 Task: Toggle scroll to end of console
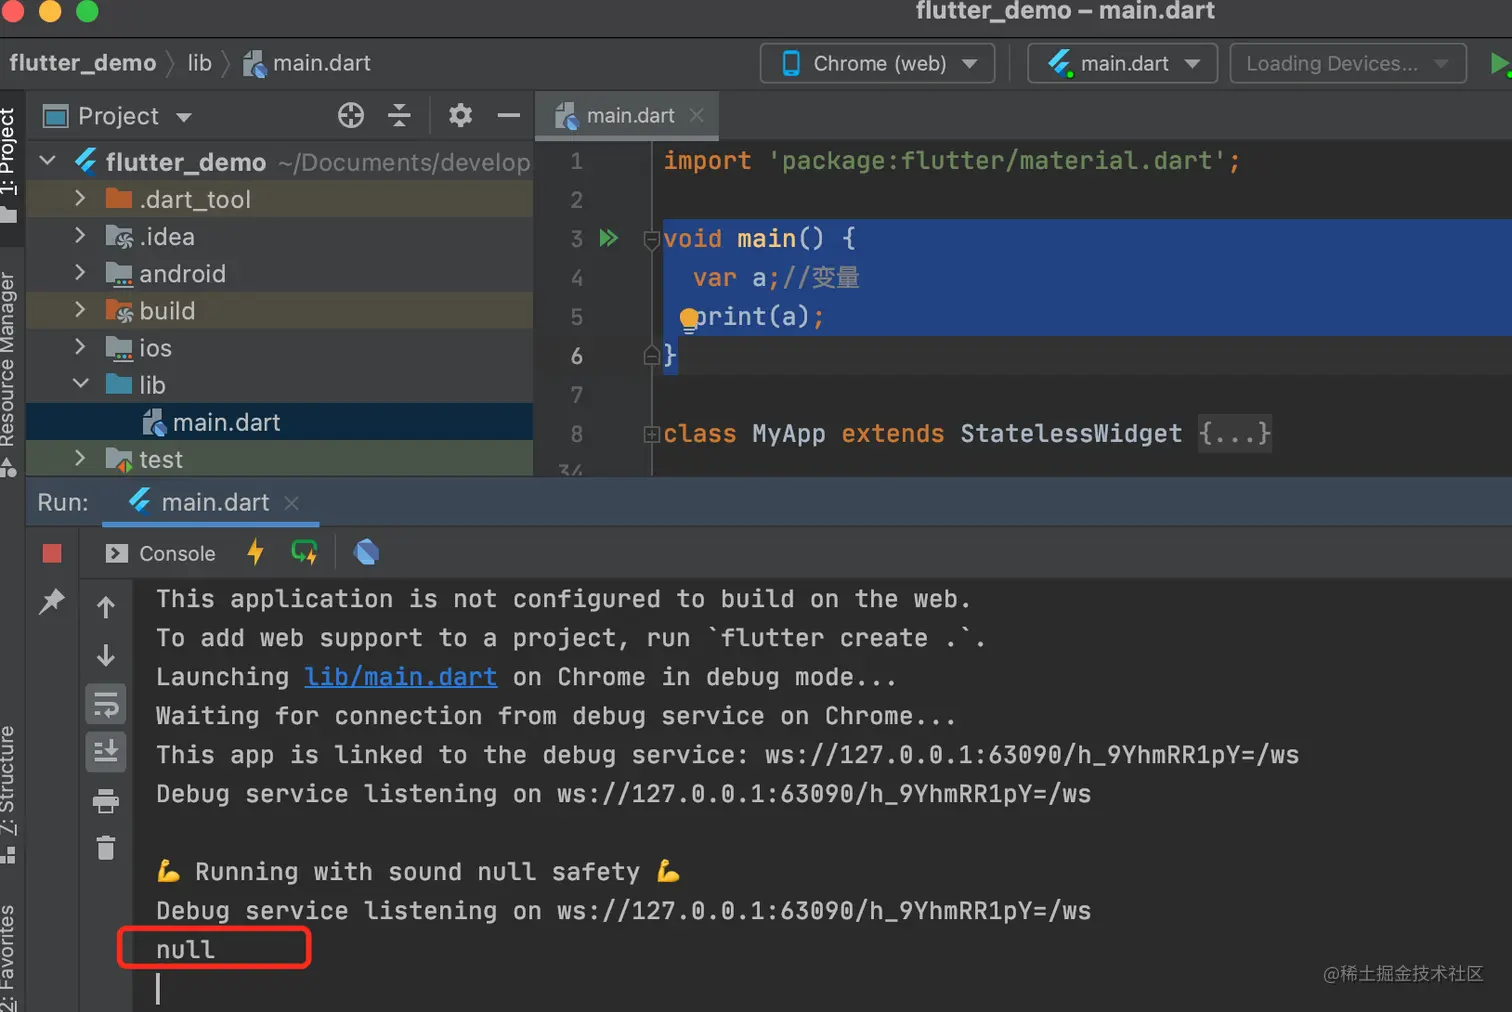106,752
